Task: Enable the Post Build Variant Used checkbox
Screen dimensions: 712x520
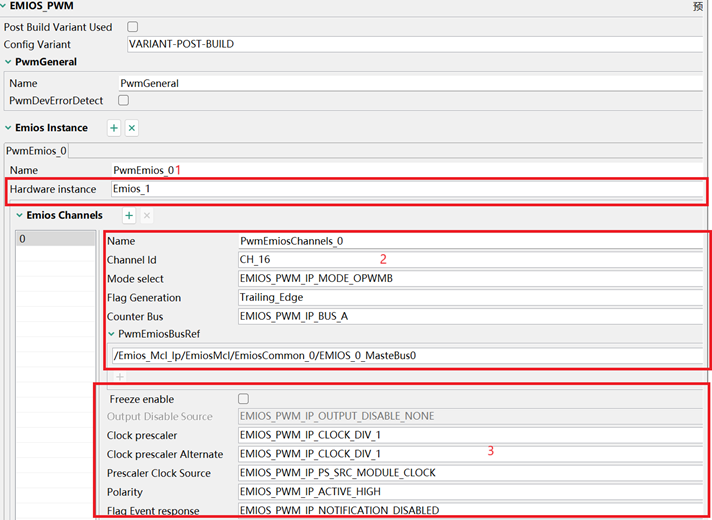Action: pyautogui.click(x=133, y=27)
